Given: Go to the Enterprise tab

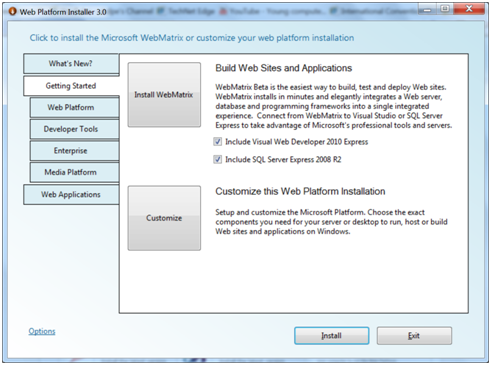Looking at the screenshot, I should coord(74,151).
